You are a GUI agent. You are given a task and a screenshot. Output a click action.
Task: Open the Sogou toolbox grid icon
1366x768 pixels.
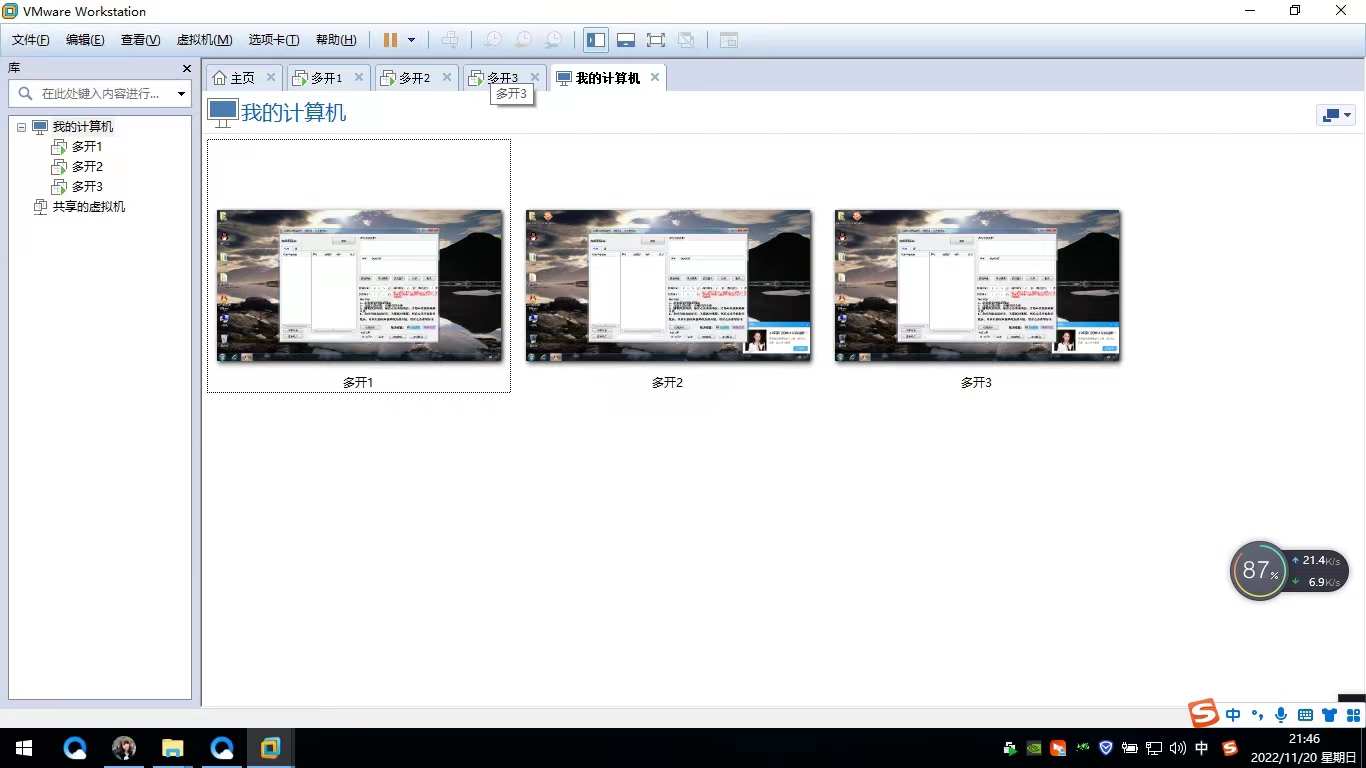(1353, 715)
